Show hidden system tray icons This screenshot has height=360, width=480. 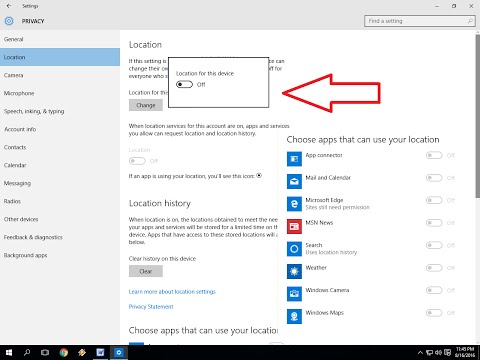[420, 353]
